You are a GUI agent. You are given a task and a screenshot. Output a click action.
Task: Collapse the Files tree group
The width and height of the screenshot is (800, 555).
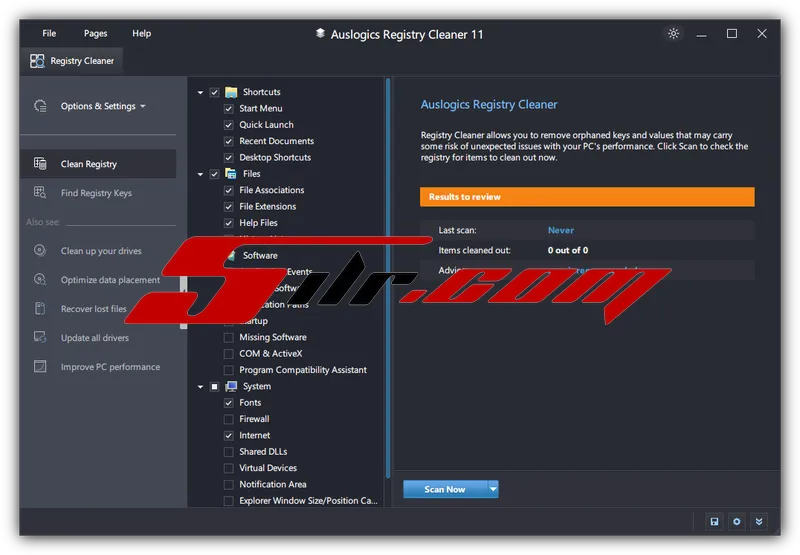[201, 174]
